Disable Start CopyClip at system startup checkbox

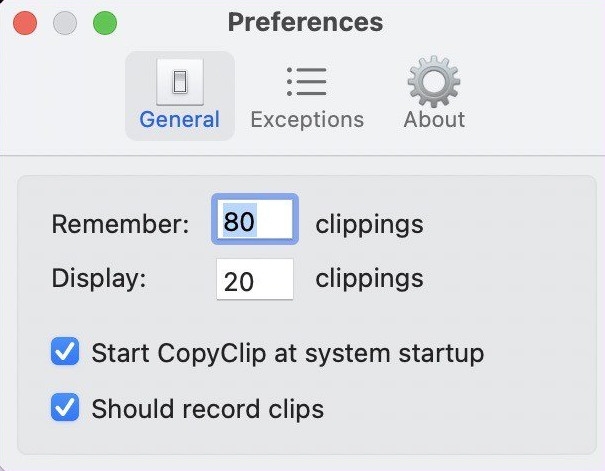pos(65,352)
